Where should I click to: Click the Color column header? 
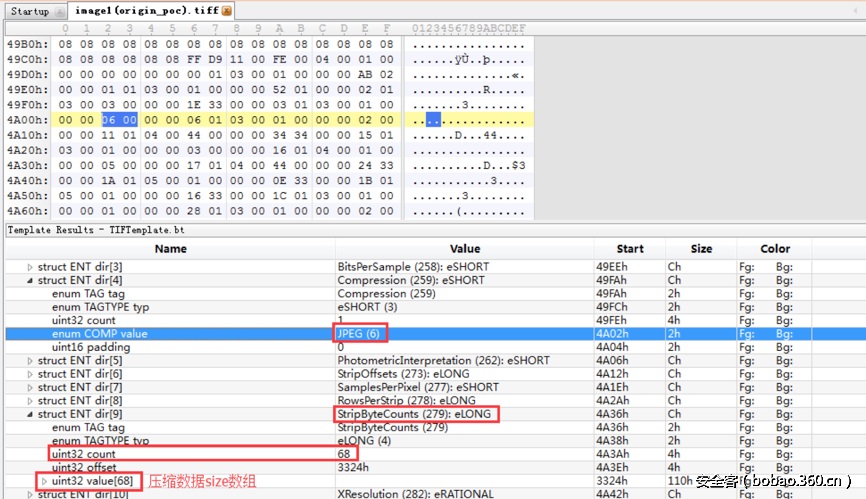[x=774, y=249]
